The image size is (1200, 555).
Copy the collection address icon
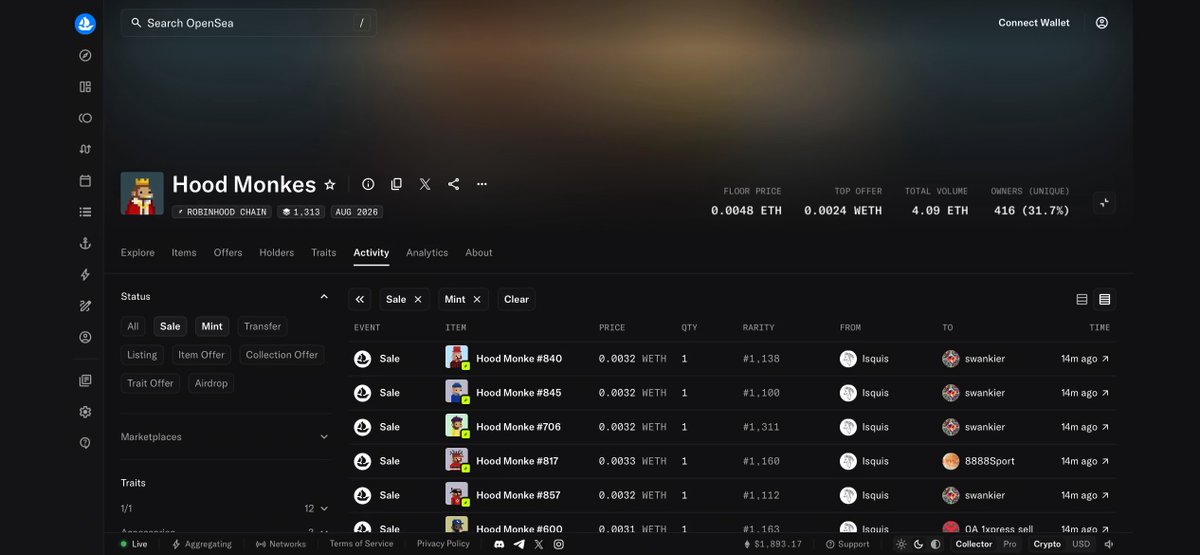pos(396,184)
